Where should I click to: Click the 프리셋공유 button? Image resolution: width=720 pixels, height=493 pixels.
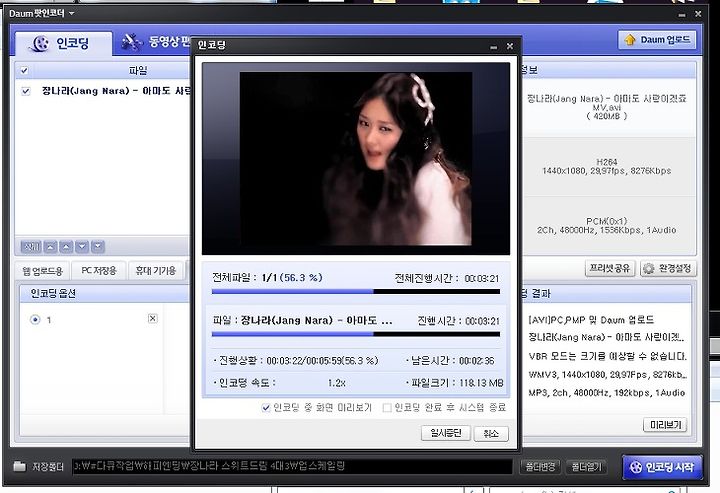[610, 268]
